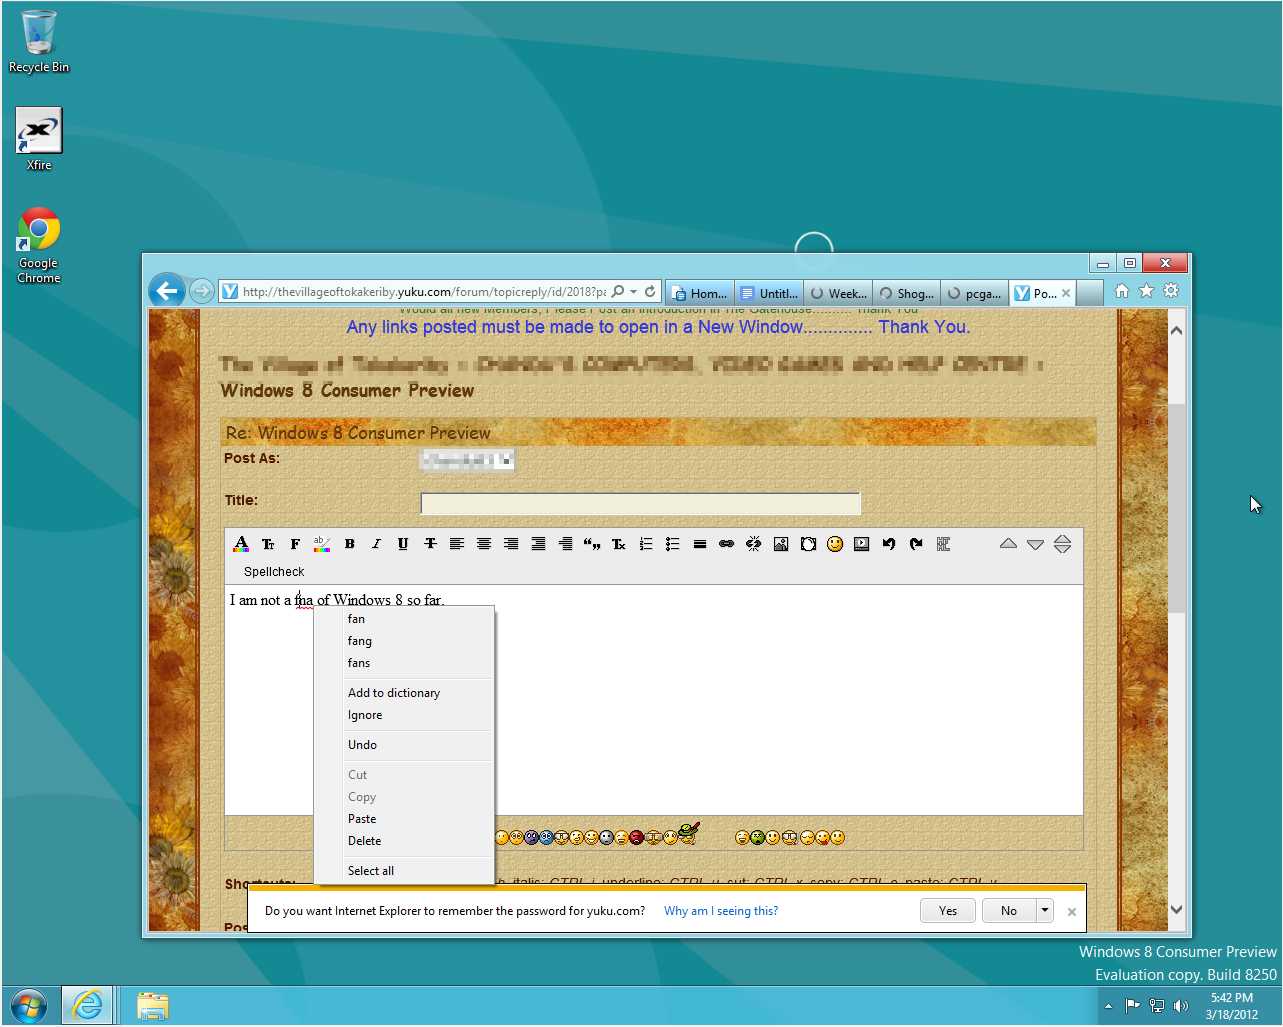Click the page scrollbar up arrow
1283x1027 pixels.
[x=1176, y=330]
